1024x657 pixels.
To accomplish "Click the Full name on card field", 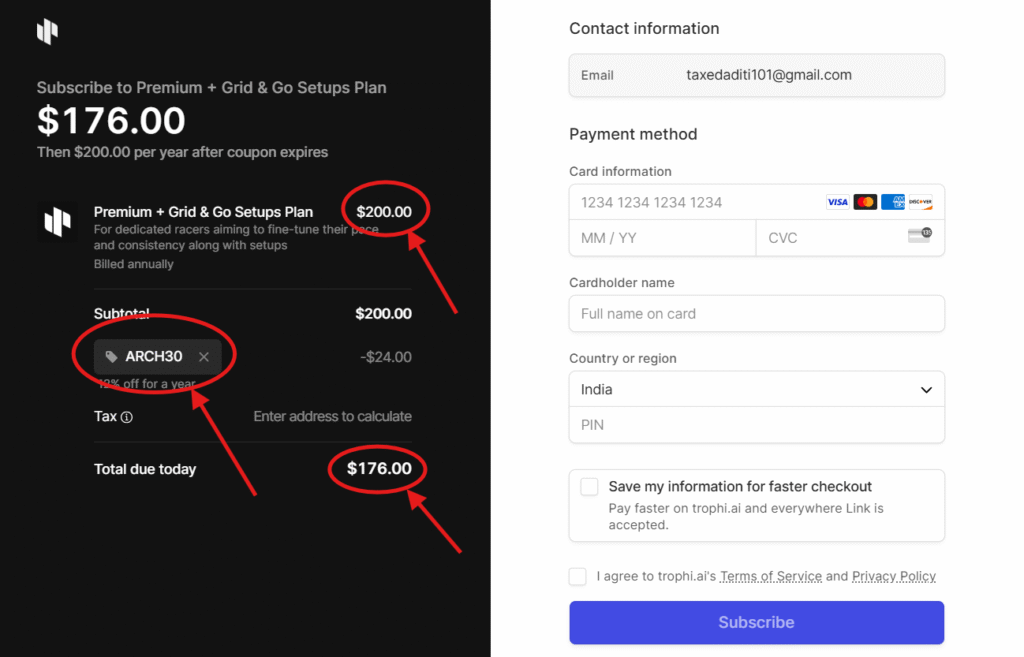I will (x=756, y=314).
